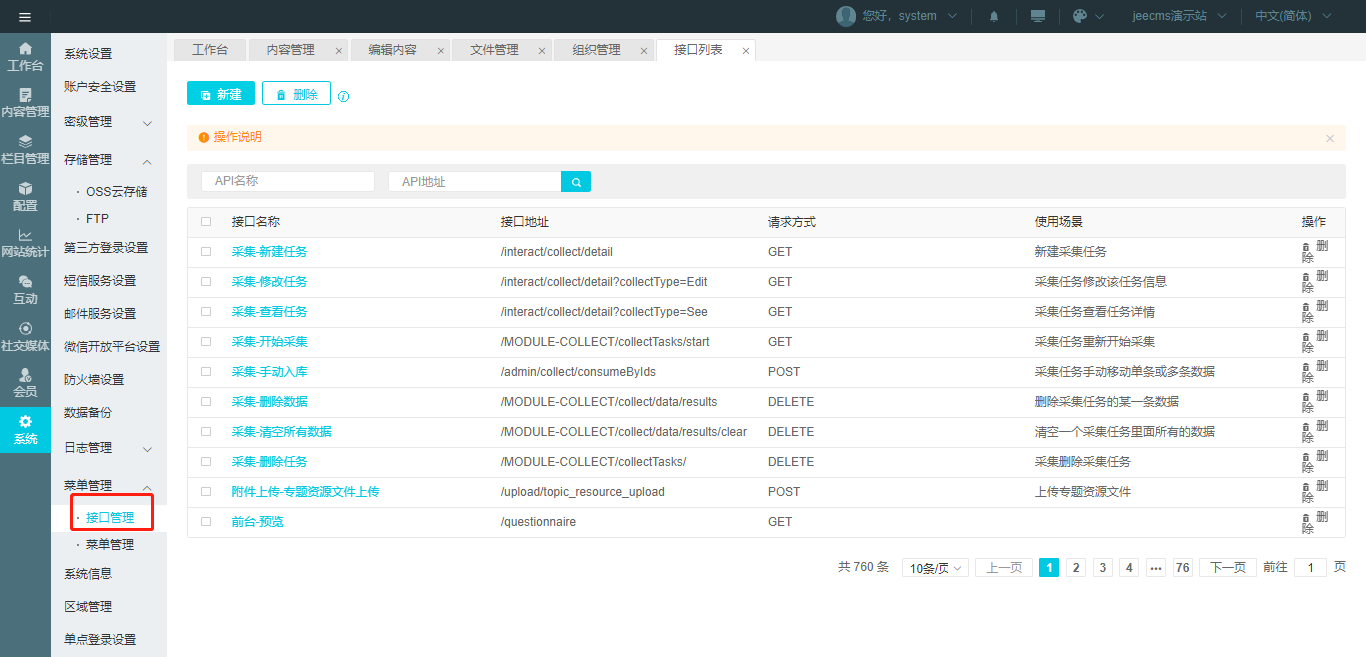Screen dimensions: 1366x657
Task: Switch to the 组织管理 tab
Action: pyautogui.click(x=596, y=50)
